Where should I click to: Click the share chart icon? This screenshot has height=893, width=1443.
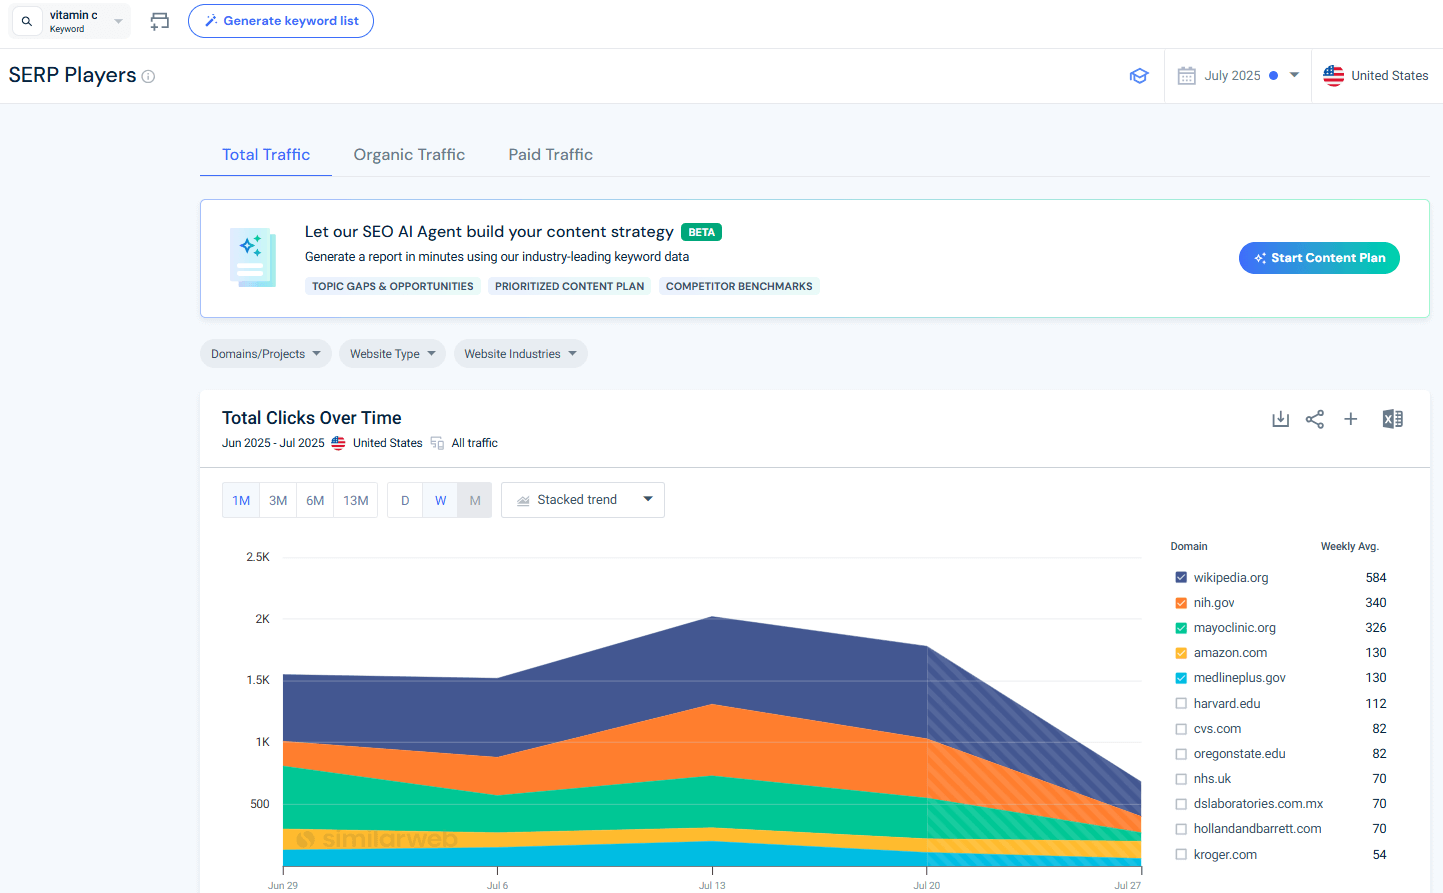click(1315, 419)
